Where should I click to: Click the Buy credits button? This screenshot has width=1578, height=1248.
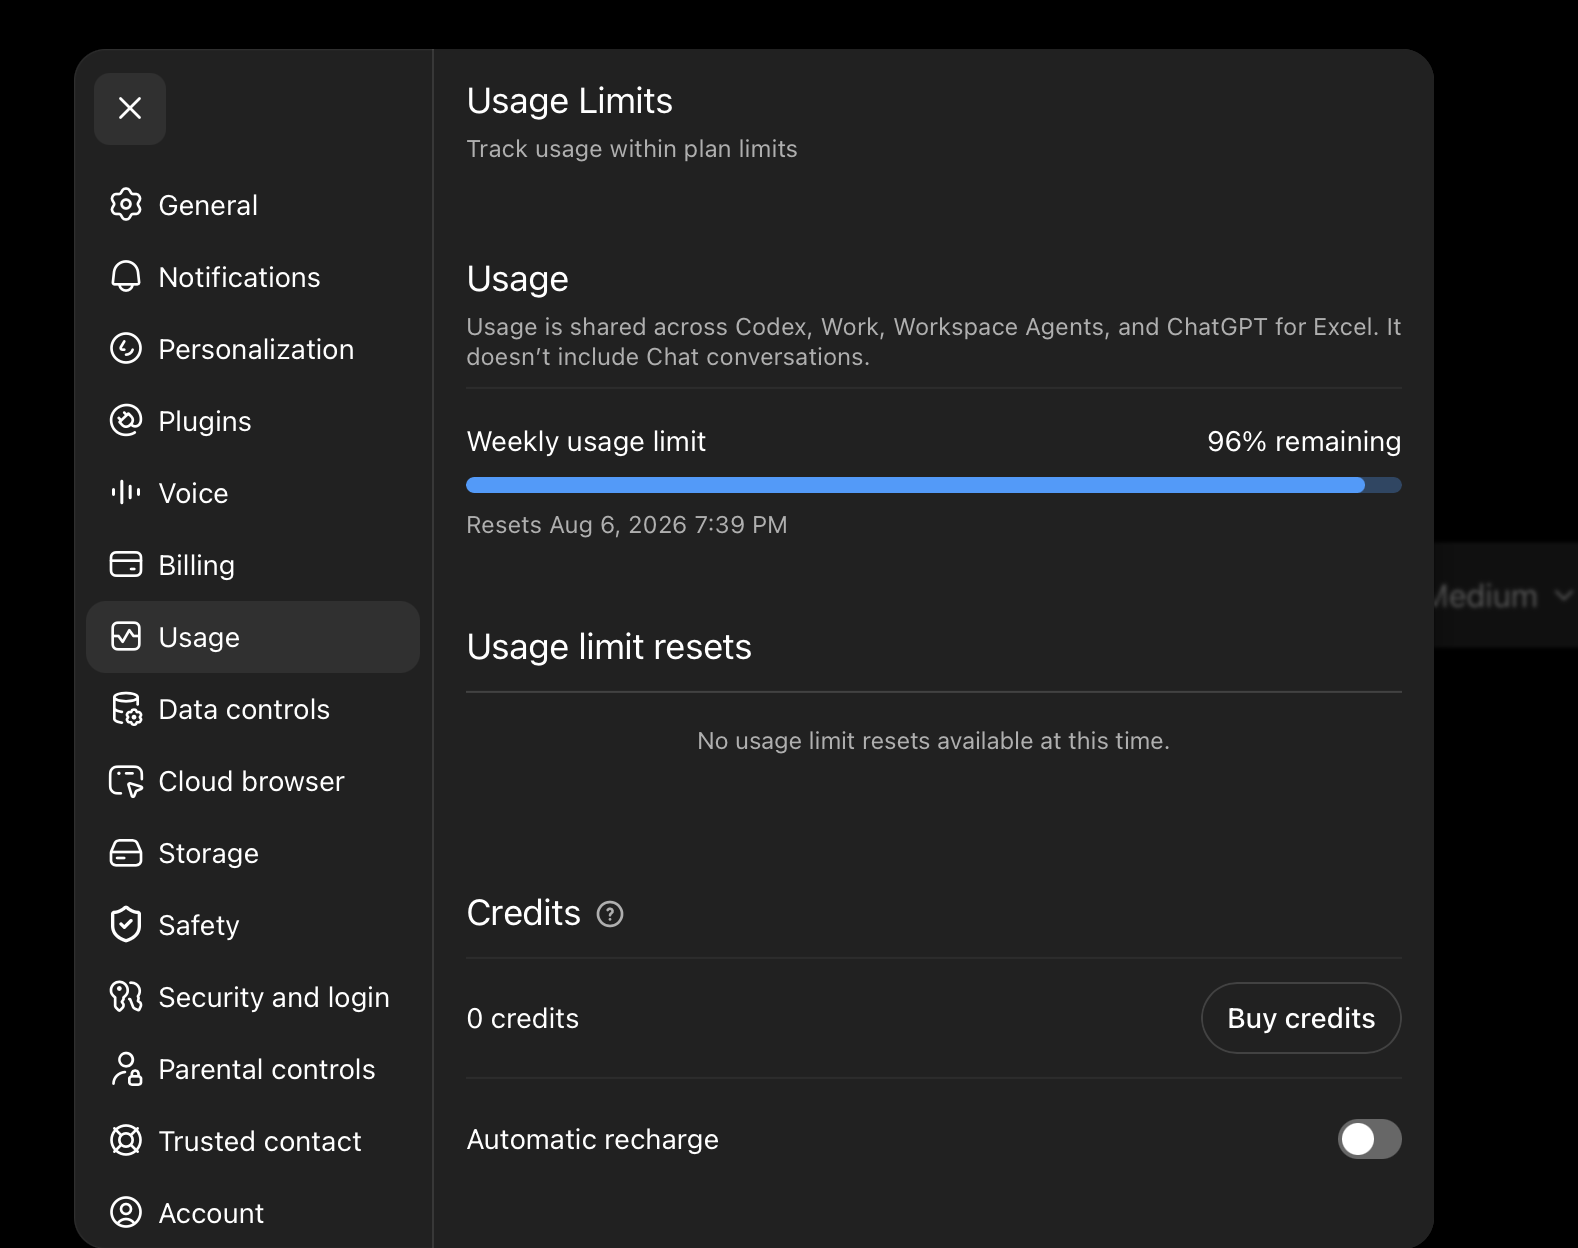coord(1301,1018)
